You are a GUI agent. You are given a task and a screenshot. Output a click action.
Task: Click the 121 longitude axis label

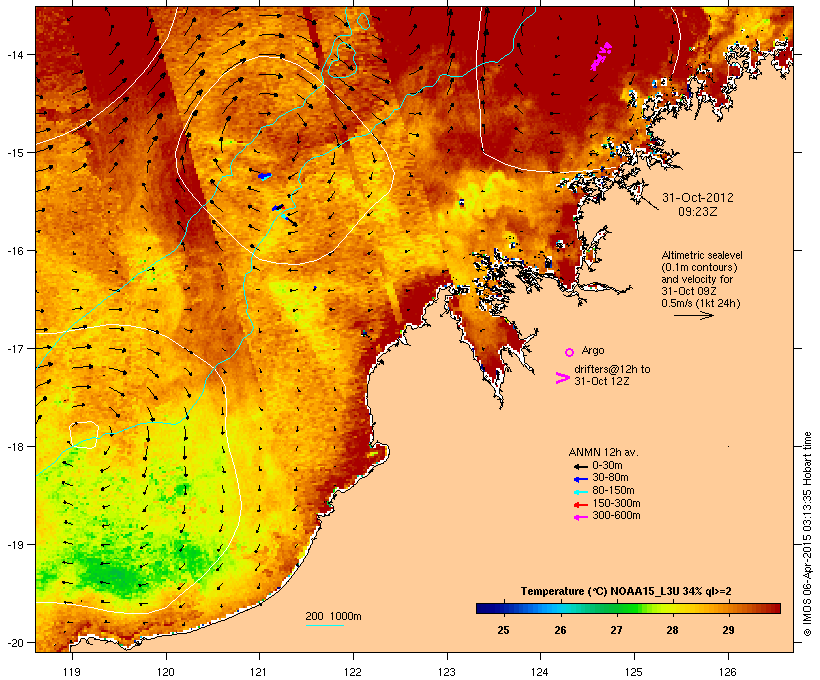point(259,672)
